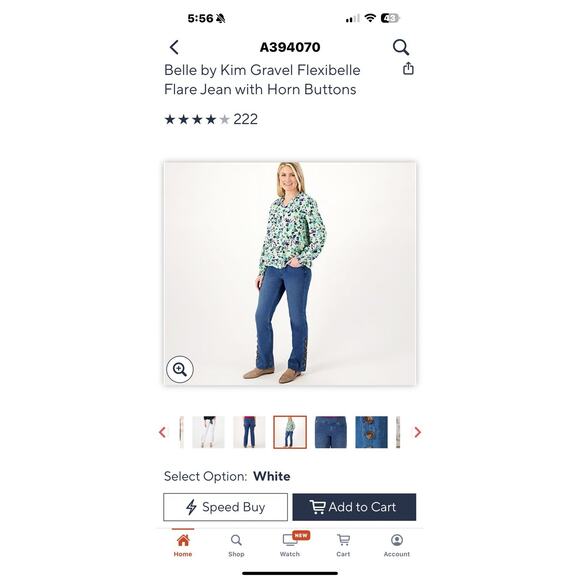This screenshot has height=580, width=580.
Task: Open the star rating with 222 reviews
Action: (211, 119)
